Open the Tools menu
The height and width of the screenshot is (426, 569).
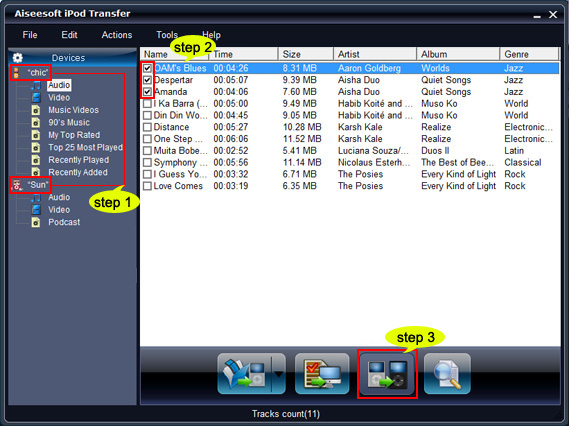(167, 35)
